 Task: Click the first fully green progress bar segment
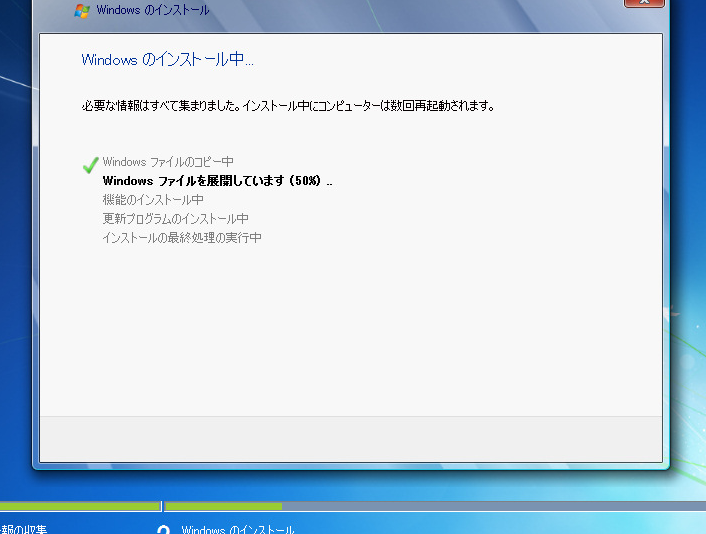tap(80, 506)
